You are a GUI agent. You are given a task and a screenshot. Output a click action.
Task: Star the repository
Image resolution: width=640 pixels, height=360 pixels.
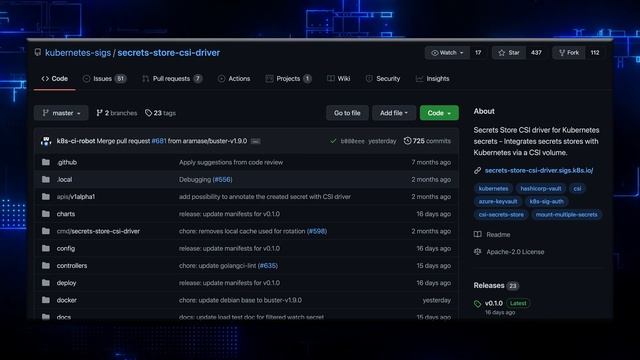(x=509, y=53)
